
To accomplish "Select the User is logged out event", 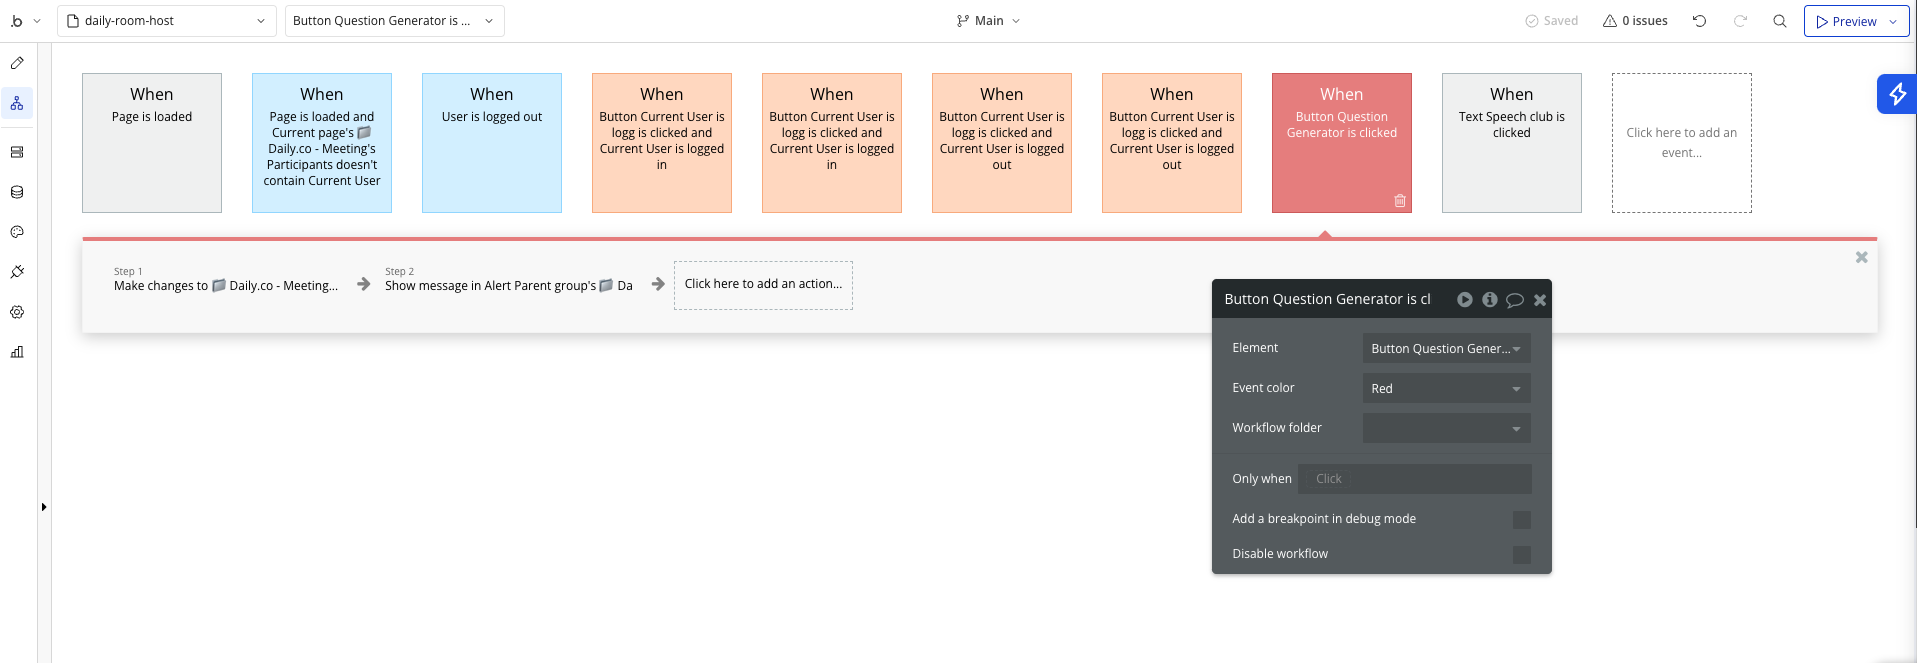I will click(491, 143).
